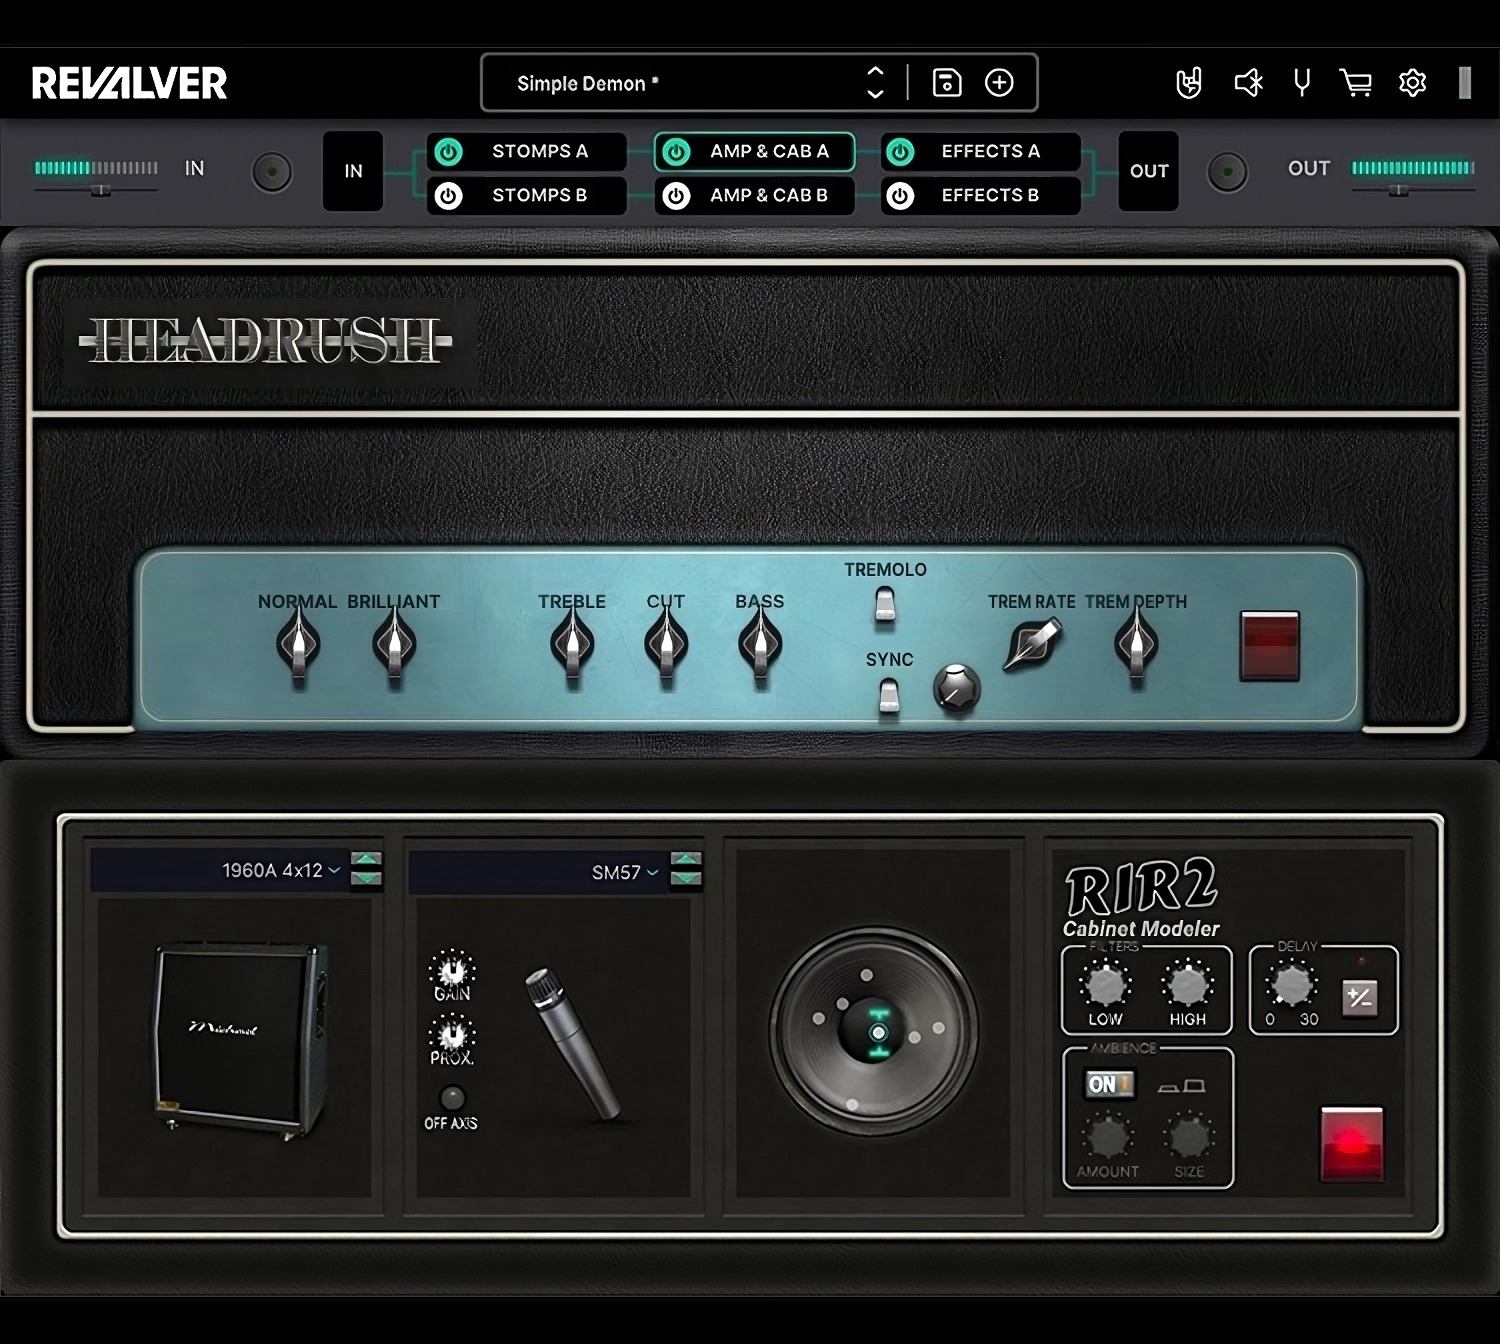Add new preset with plus icon

pyautogui.click(x=999, y=83)
